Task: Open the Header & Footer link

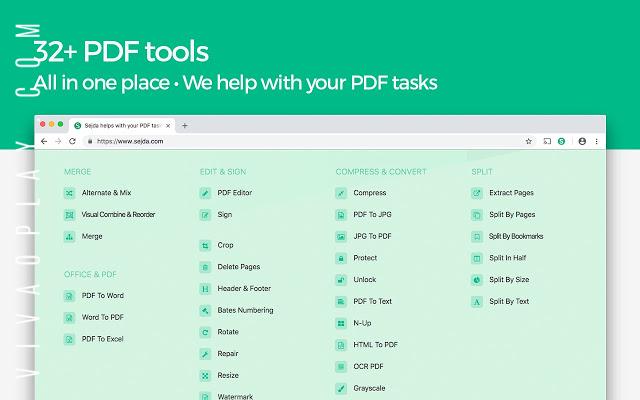Action: pyautogui.click(x=244, y=288)
